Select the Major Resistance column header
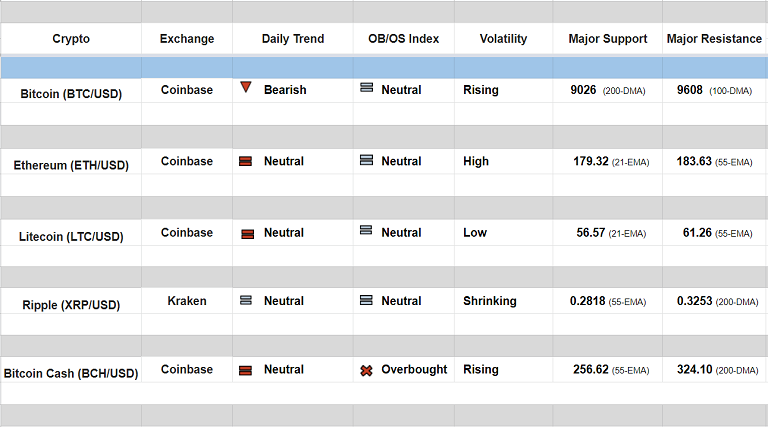768x427 pixels. coord(713,39)
